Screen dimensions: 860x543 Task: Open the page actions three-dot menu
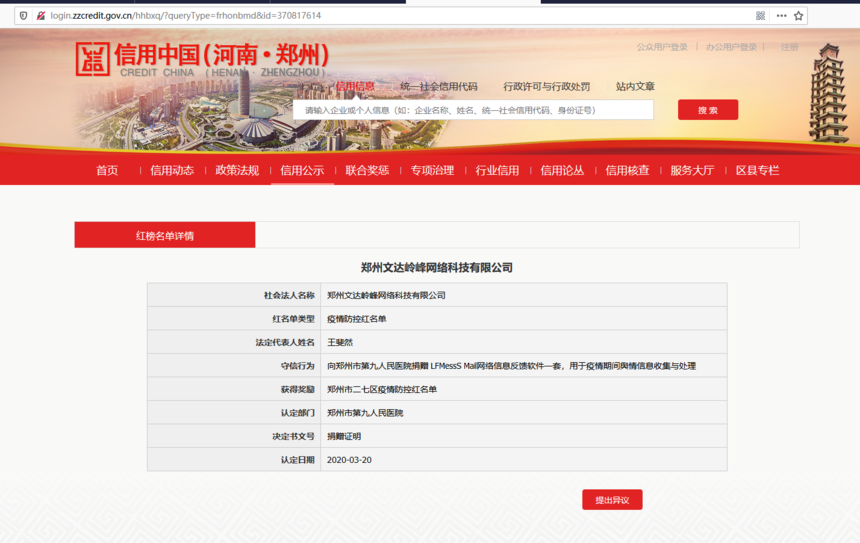coord(781,16)
